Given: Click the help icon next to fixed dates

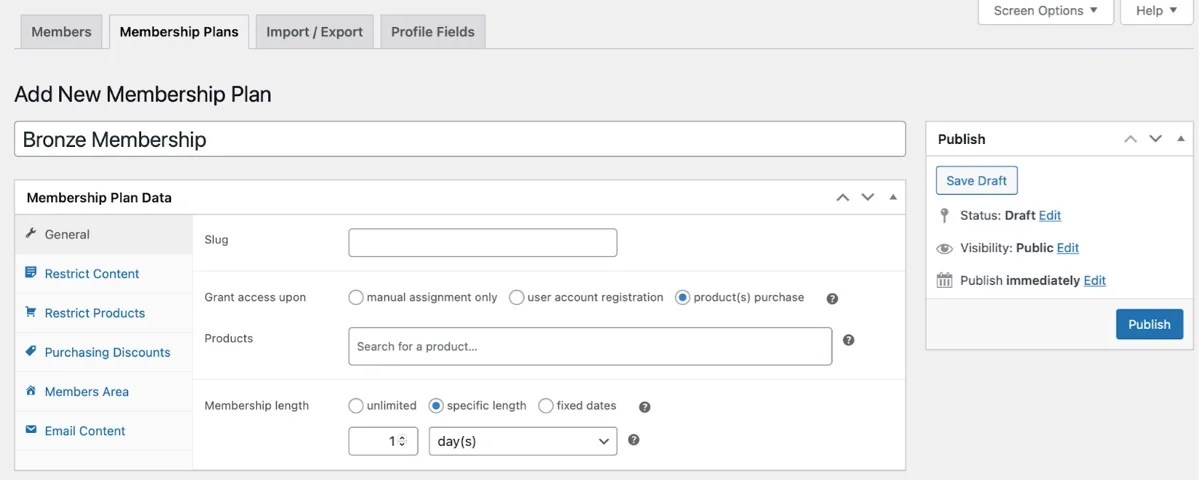Looking at the screenshot, I should click(x=645, y=407).
